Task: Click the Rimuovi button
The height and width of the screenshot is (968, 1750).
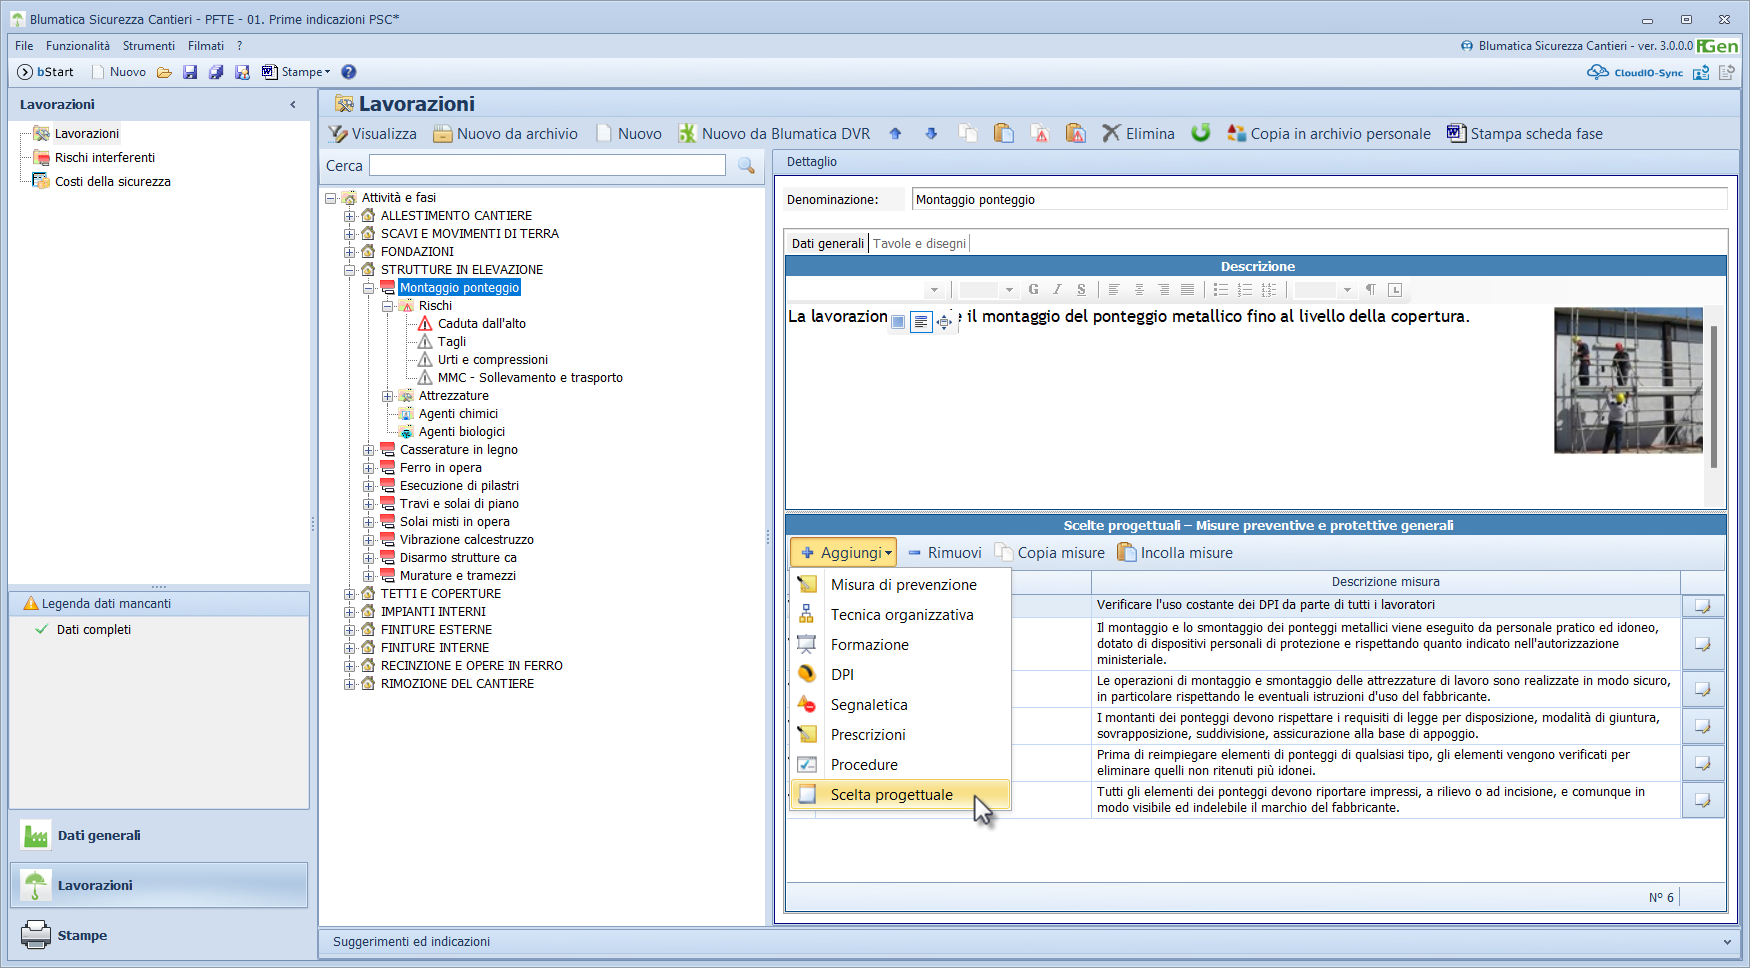Action: click(x=944, y=553)
